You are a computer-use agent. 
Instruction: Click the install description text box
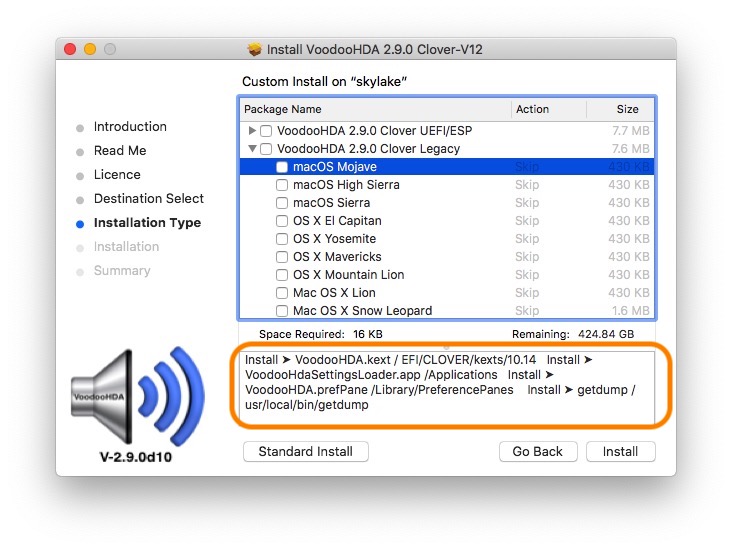pos(449,388)
